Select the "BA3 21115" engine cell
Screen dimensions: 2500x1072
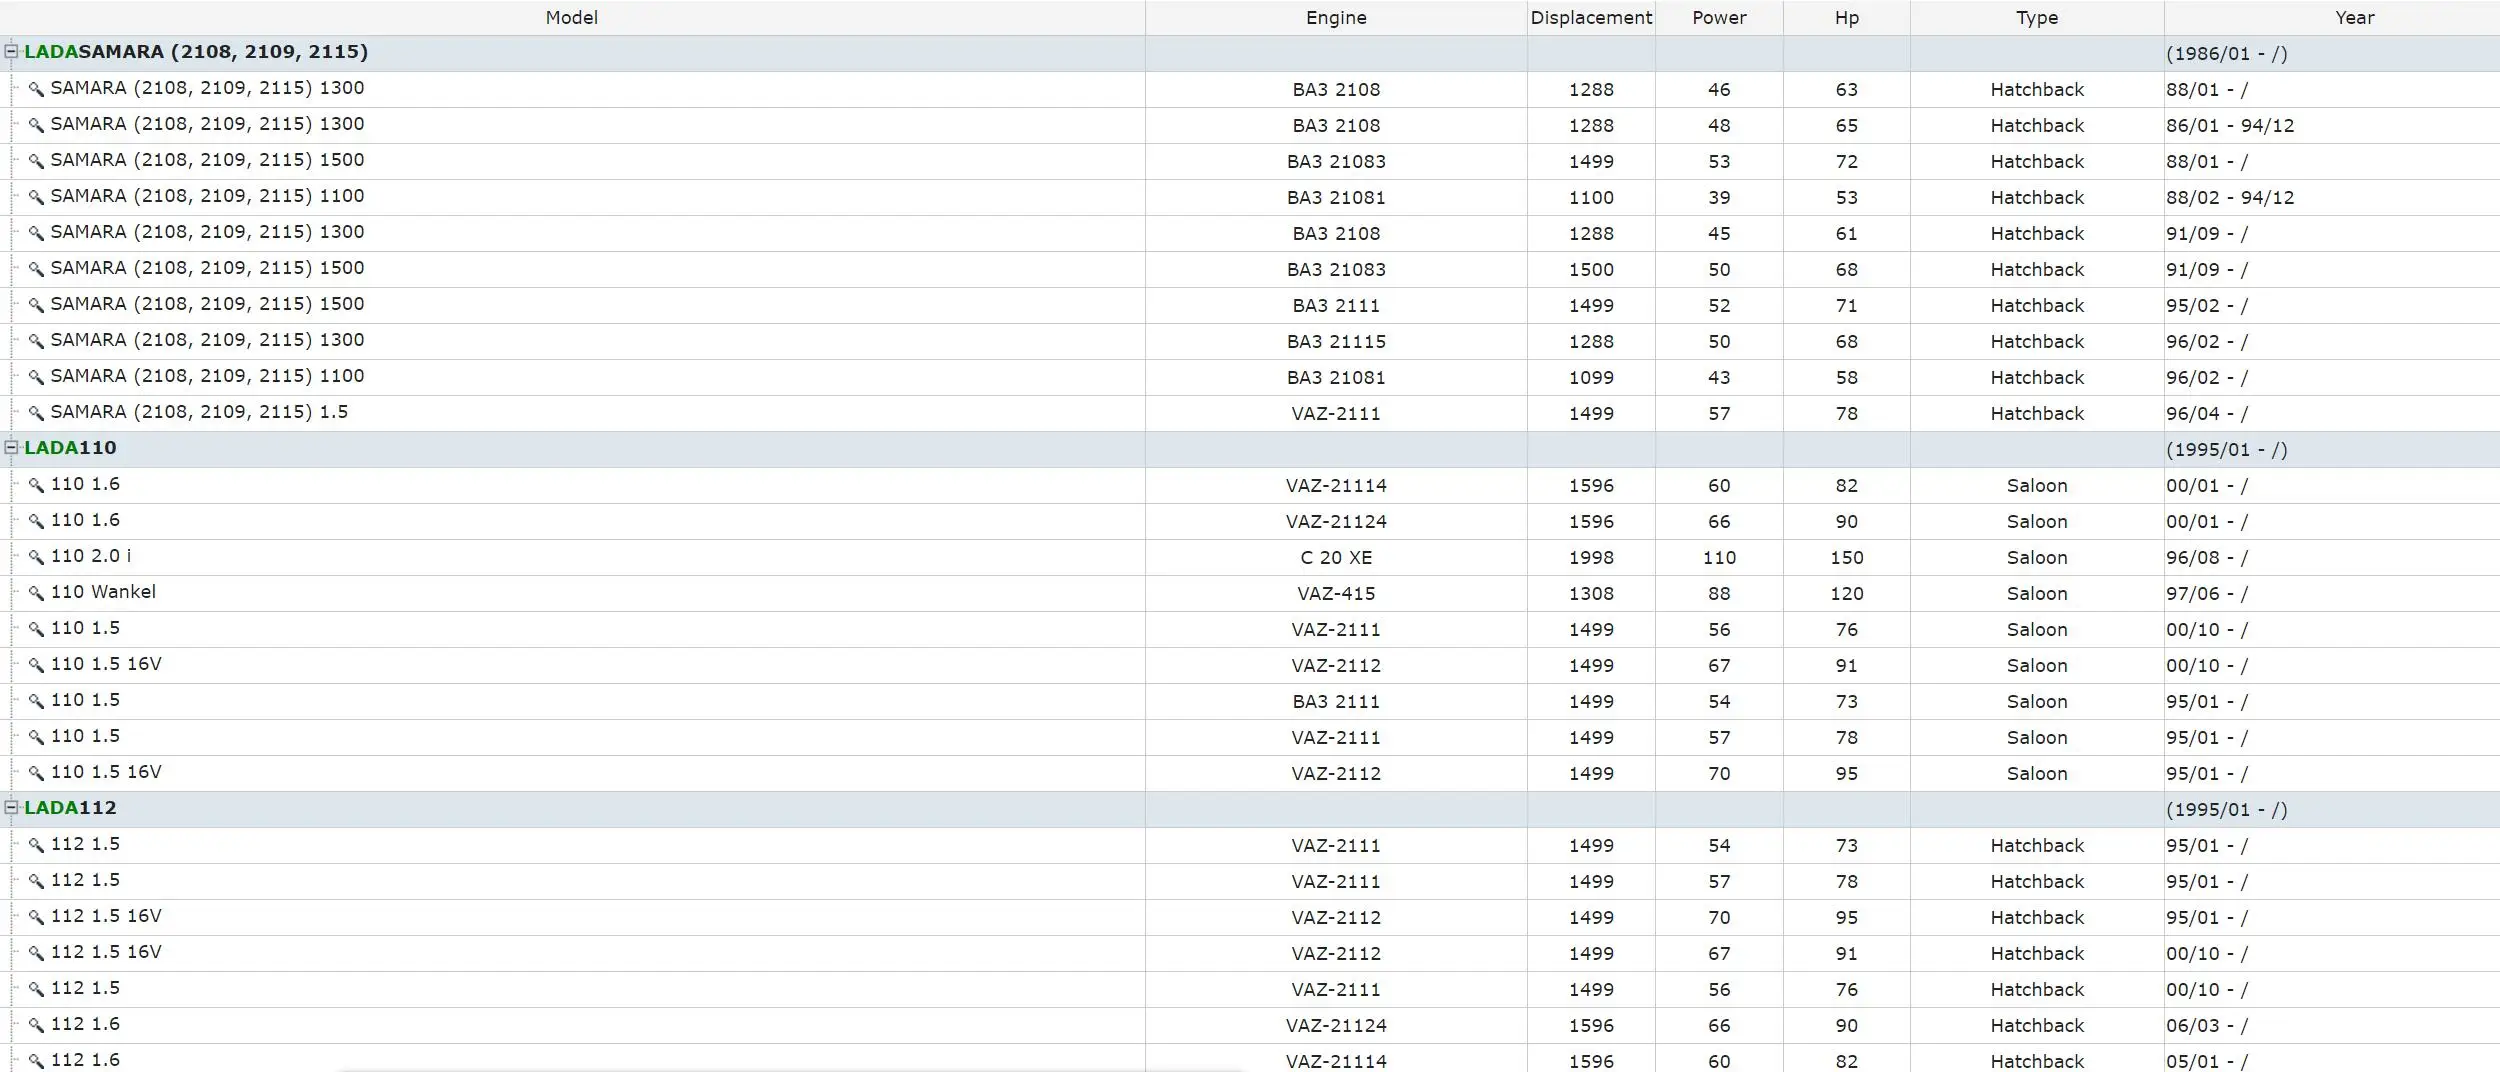click(1336, 342)
